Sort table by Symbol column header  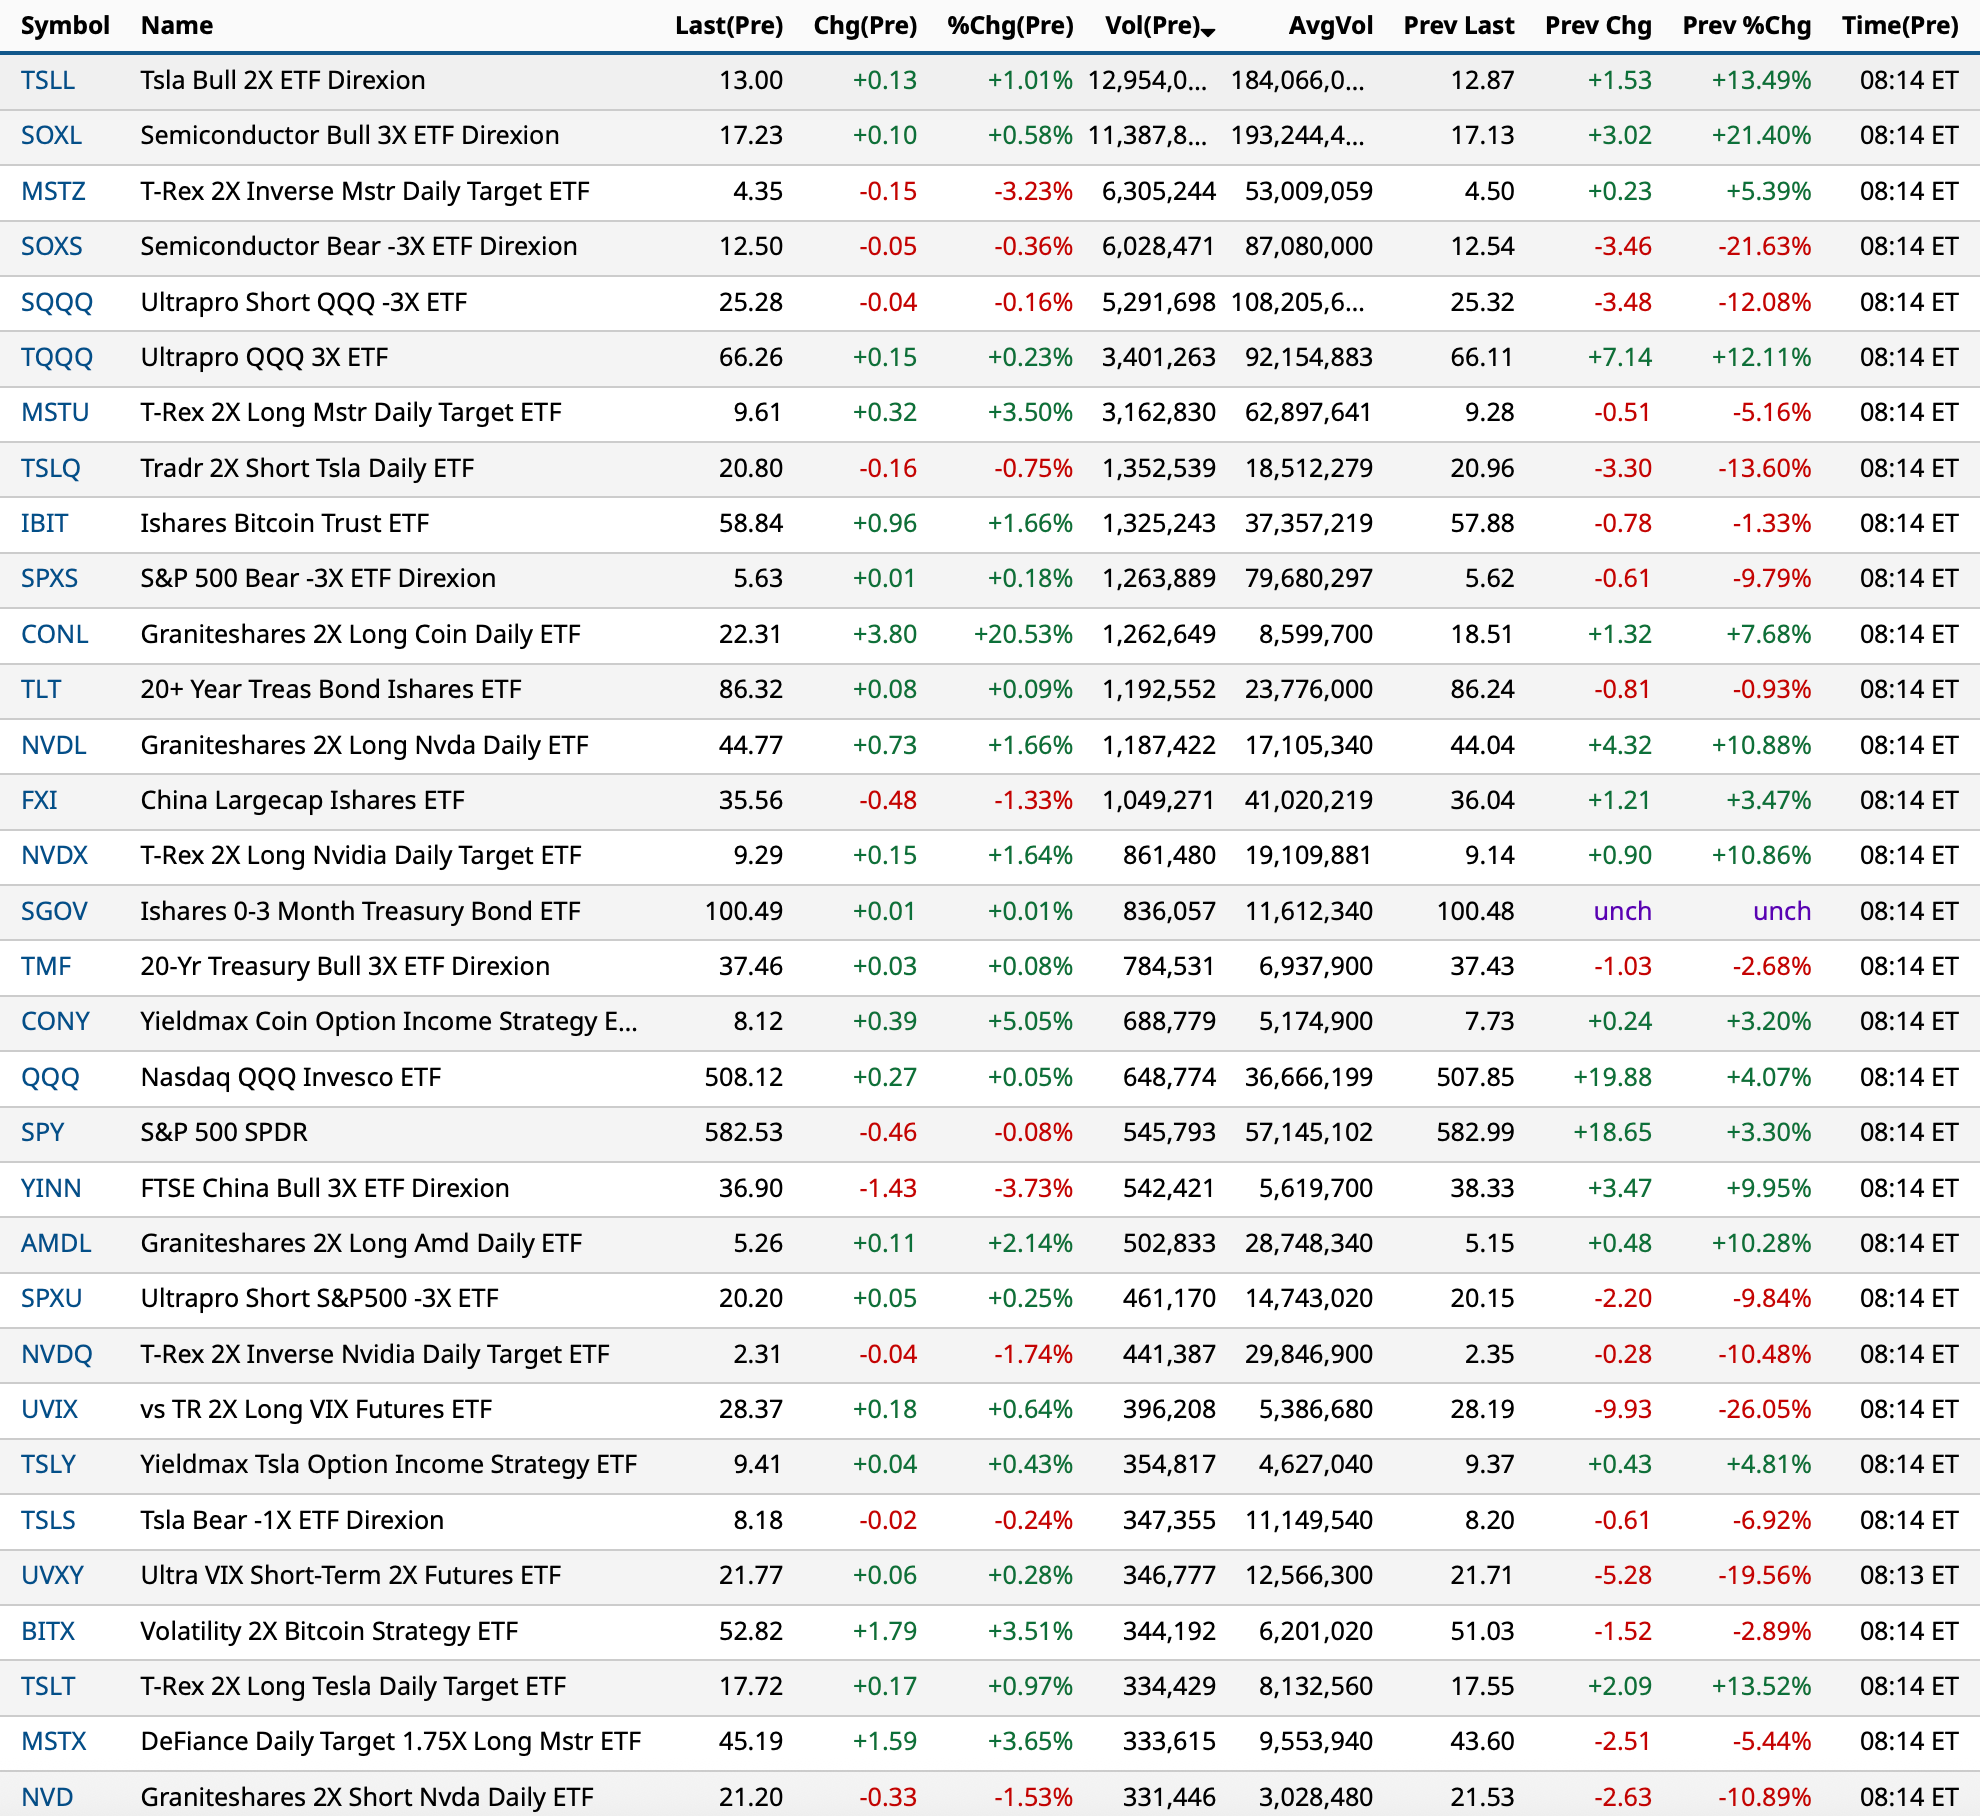coord(65,26)
